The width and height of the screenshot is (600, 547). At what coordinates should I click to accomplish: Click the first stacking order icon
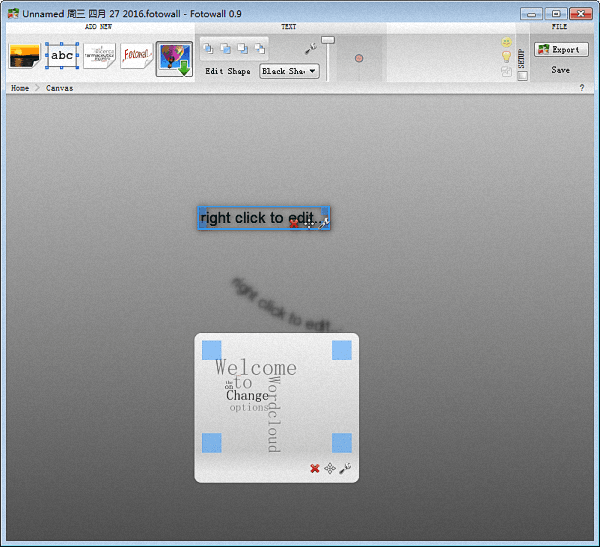click(x=209, y=48)
